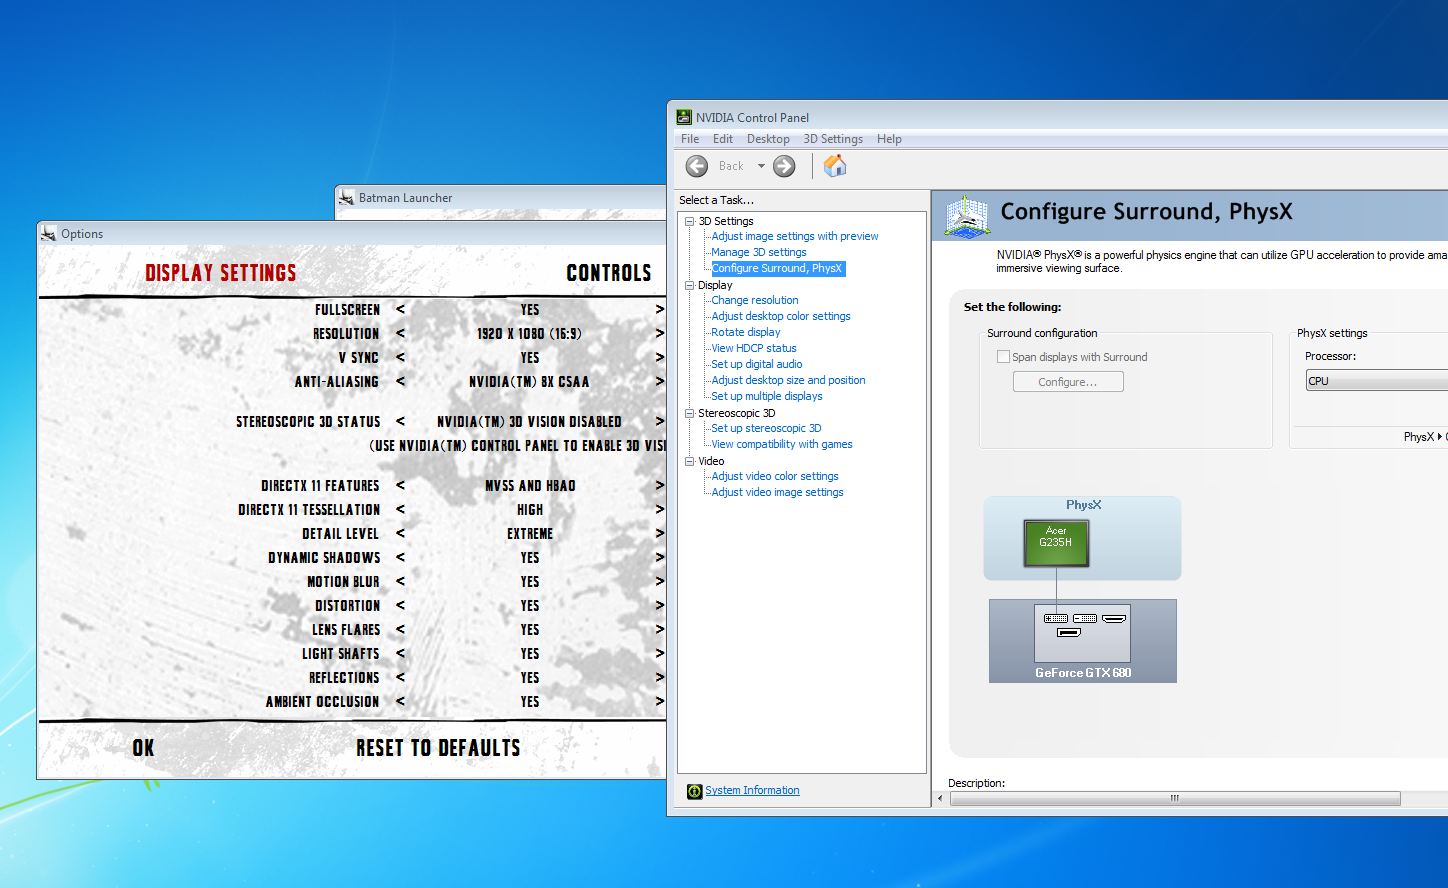The image size is (1448, 888).
Task: Toggle Light Shafts with its right arrow
Action: 659,654
